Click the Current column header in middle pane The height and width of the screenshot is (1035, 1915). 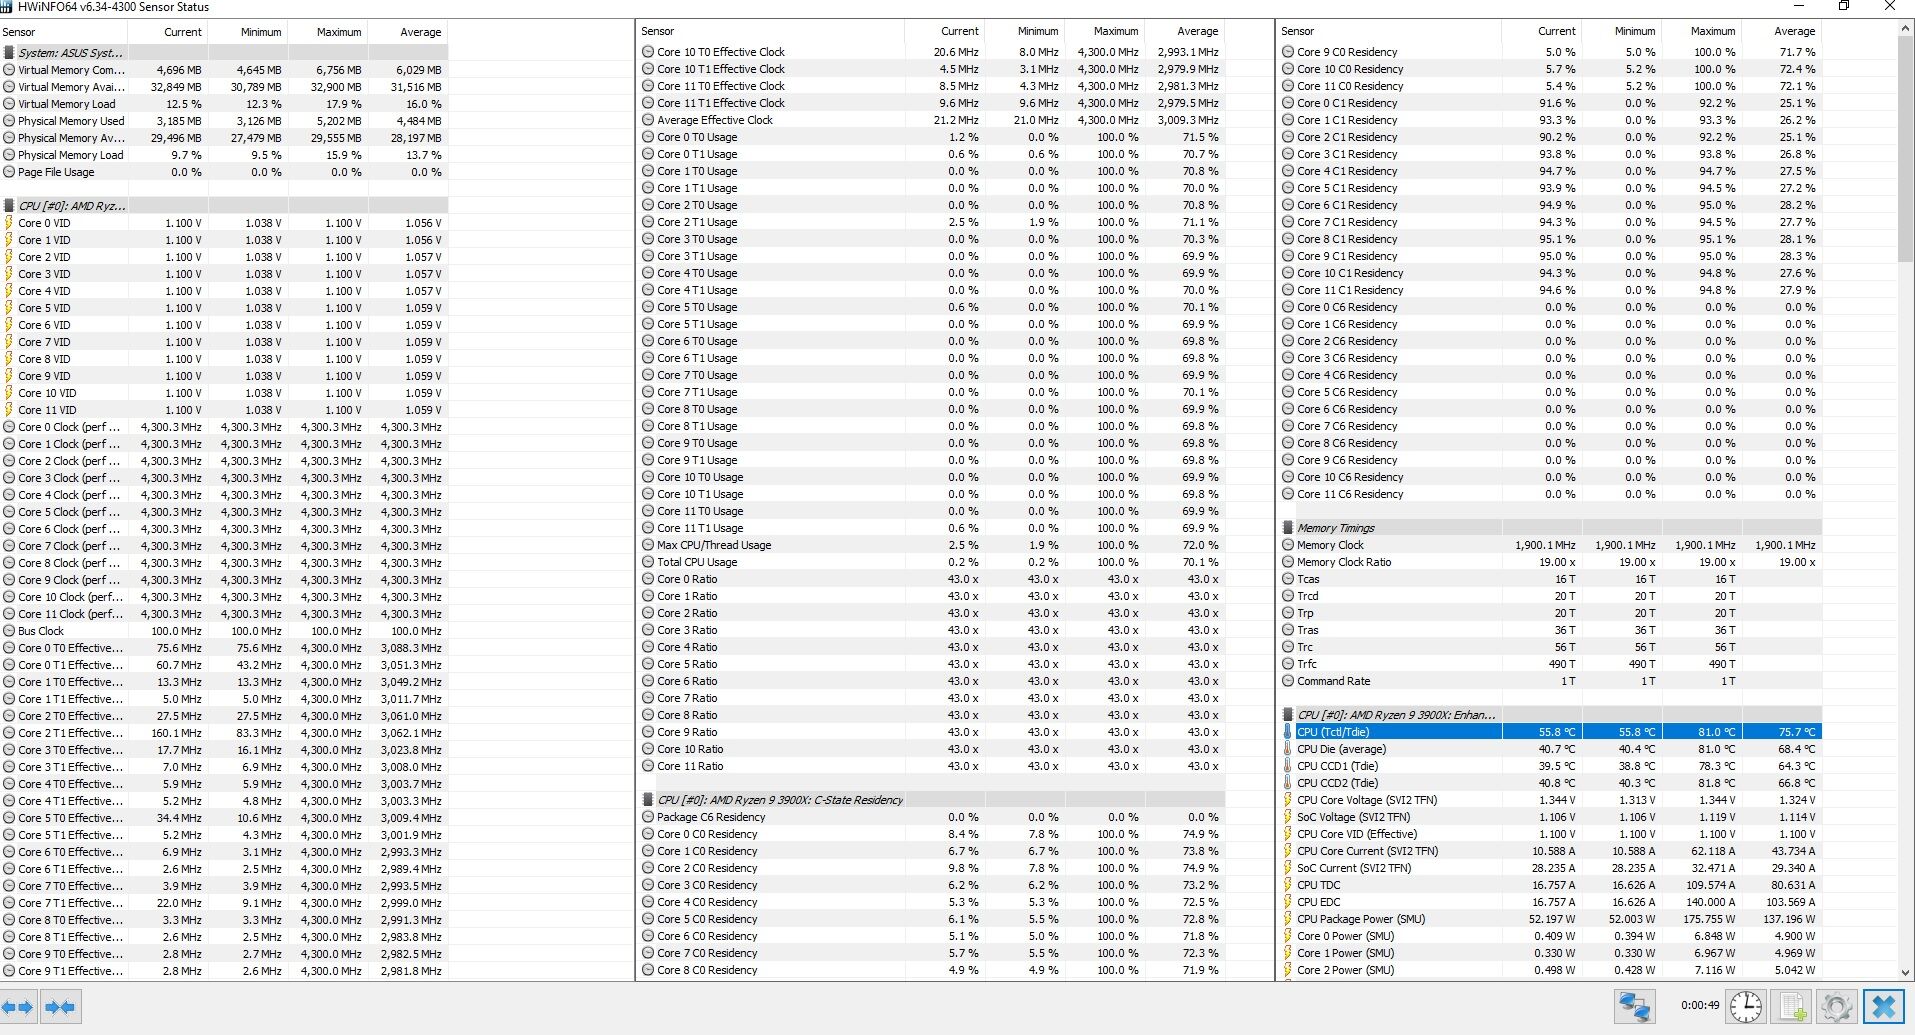click(944, 31)
